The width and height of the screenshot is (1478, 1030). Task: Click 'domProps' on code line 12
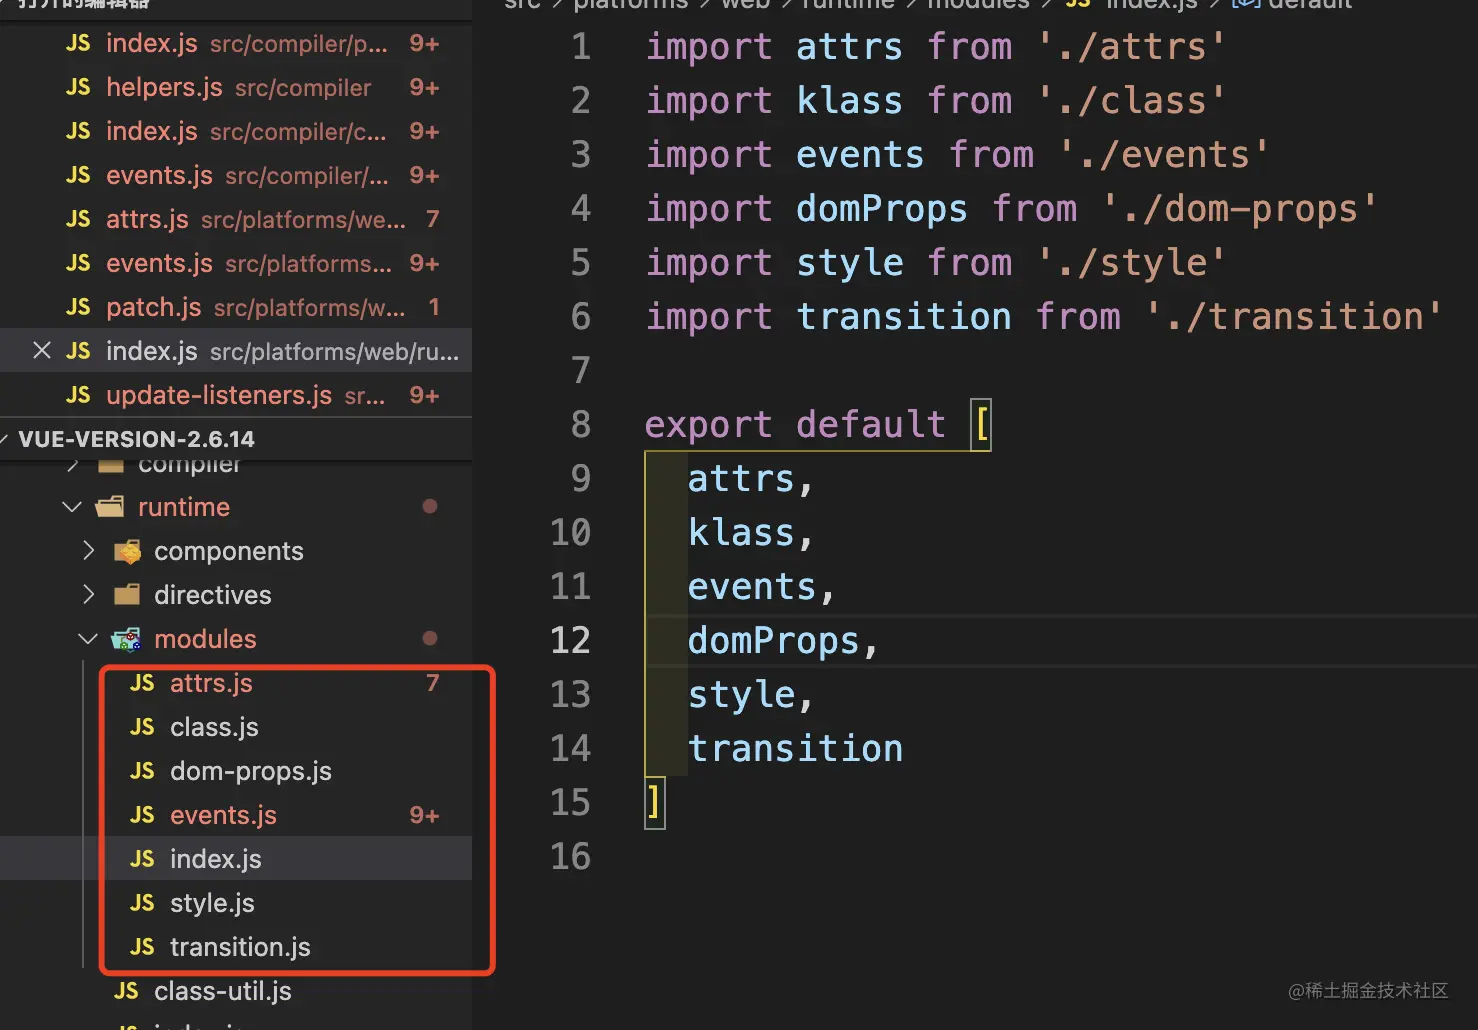[774, 641]
